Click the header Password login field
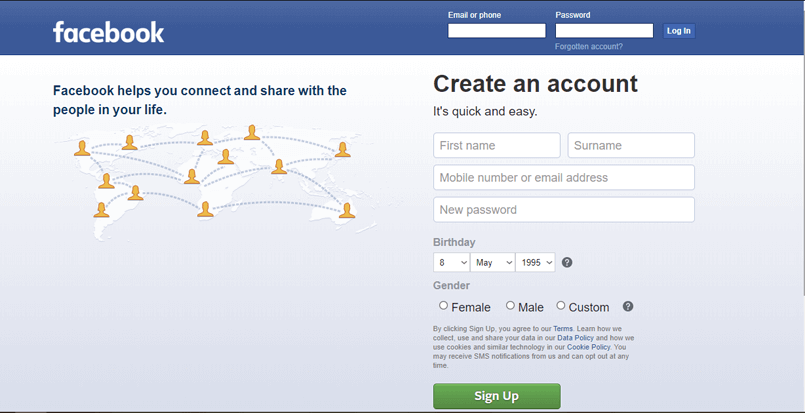 pos(604,31)
